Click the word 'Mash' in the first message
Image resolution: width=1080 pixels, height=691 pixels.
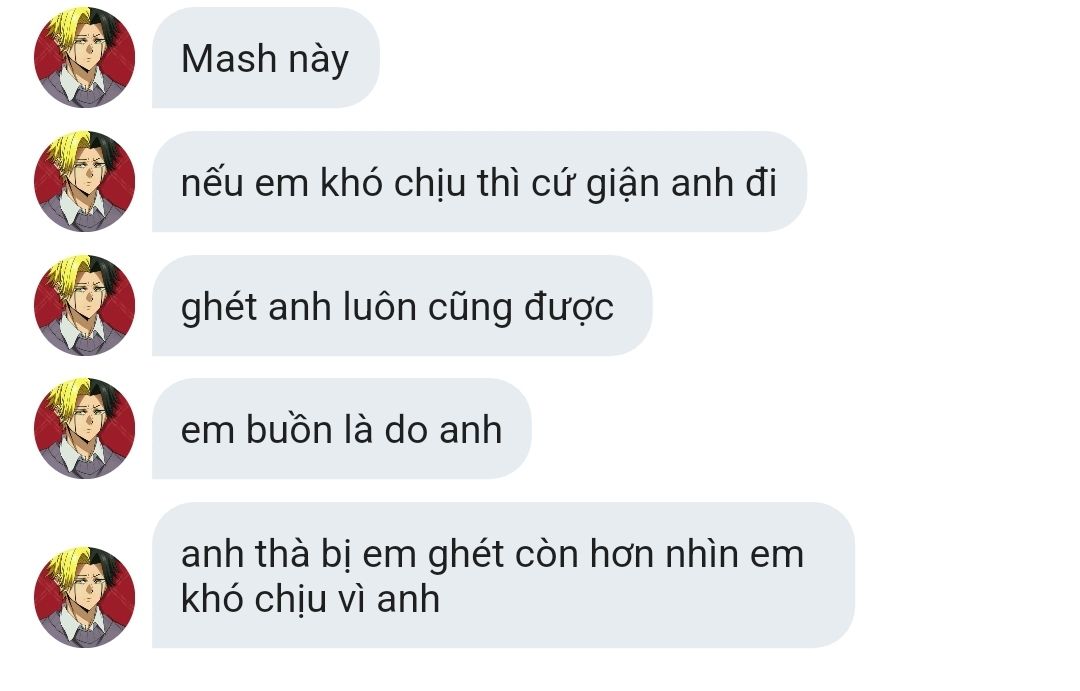coord(229,58)
